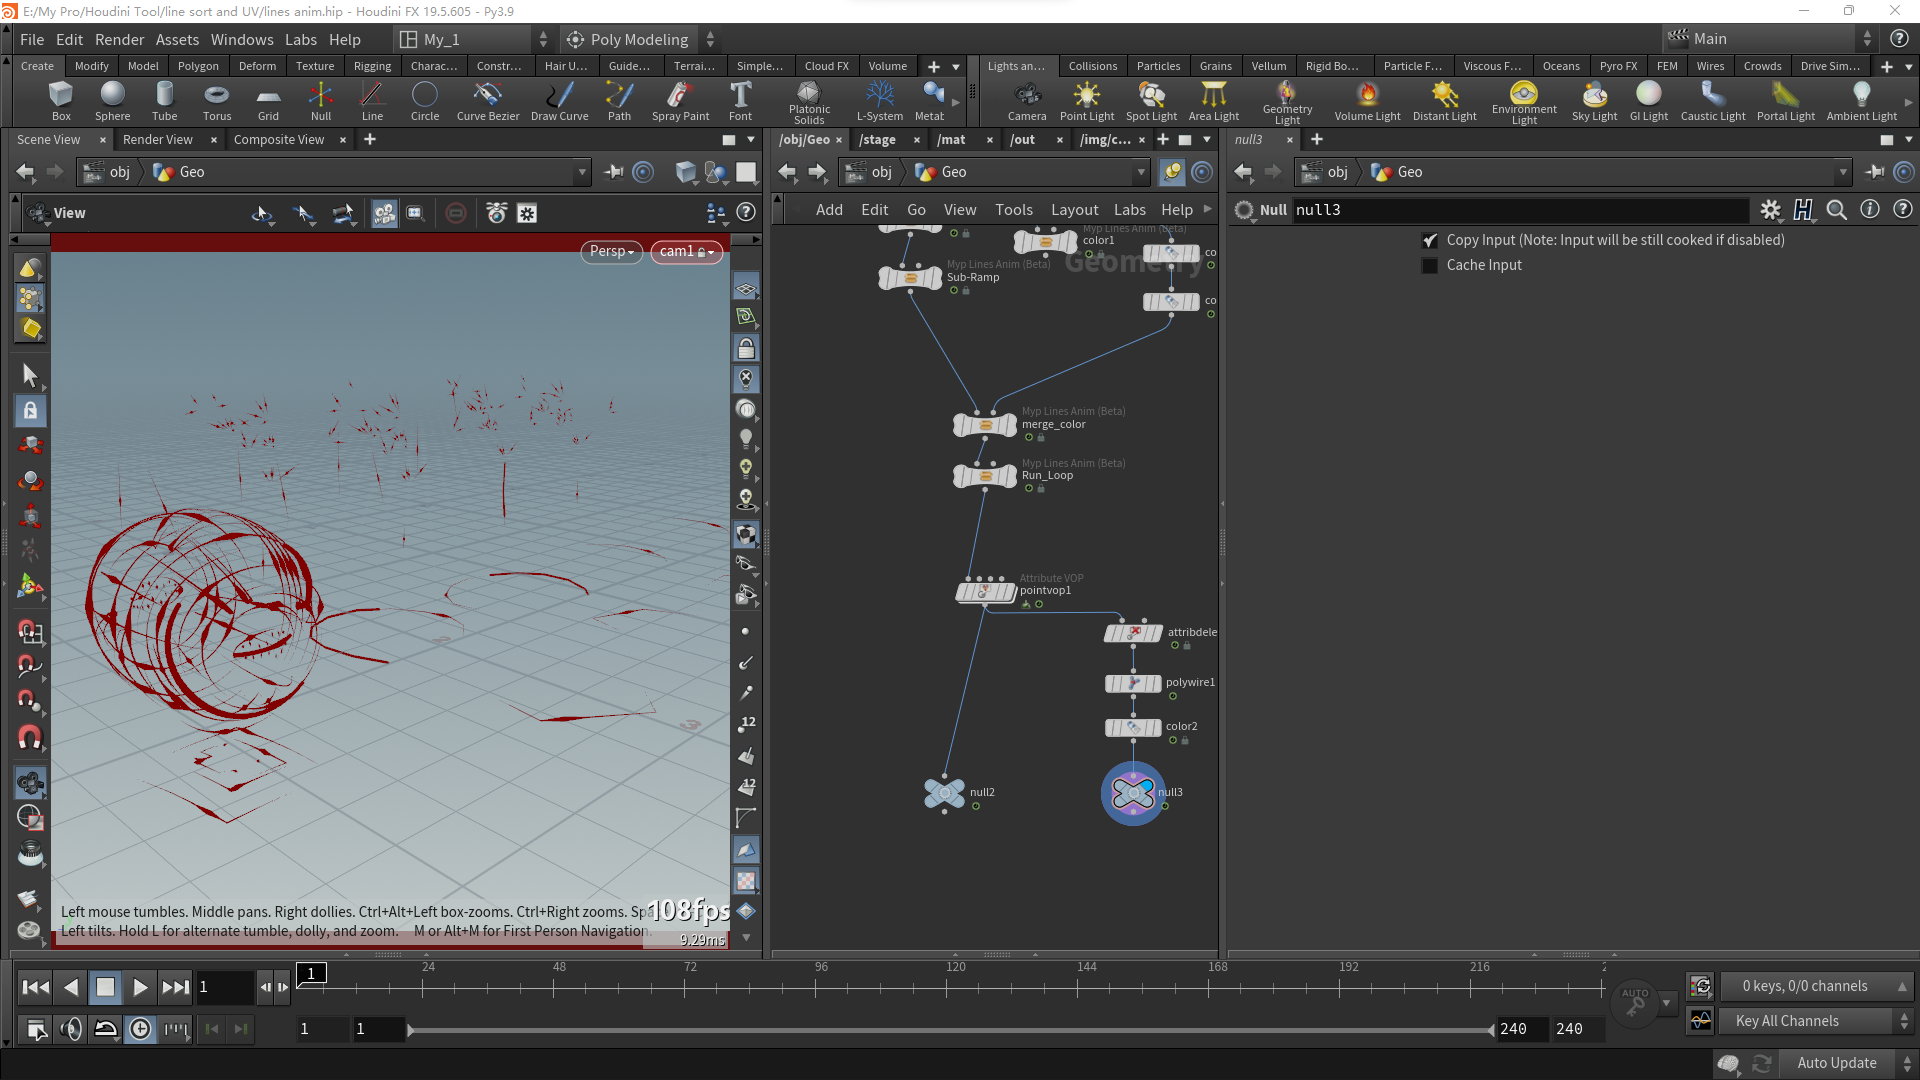Add a Camera from the shelf
Image resolution: width=1920 pixels, height=1080 pixels.
pos(1027,101)
